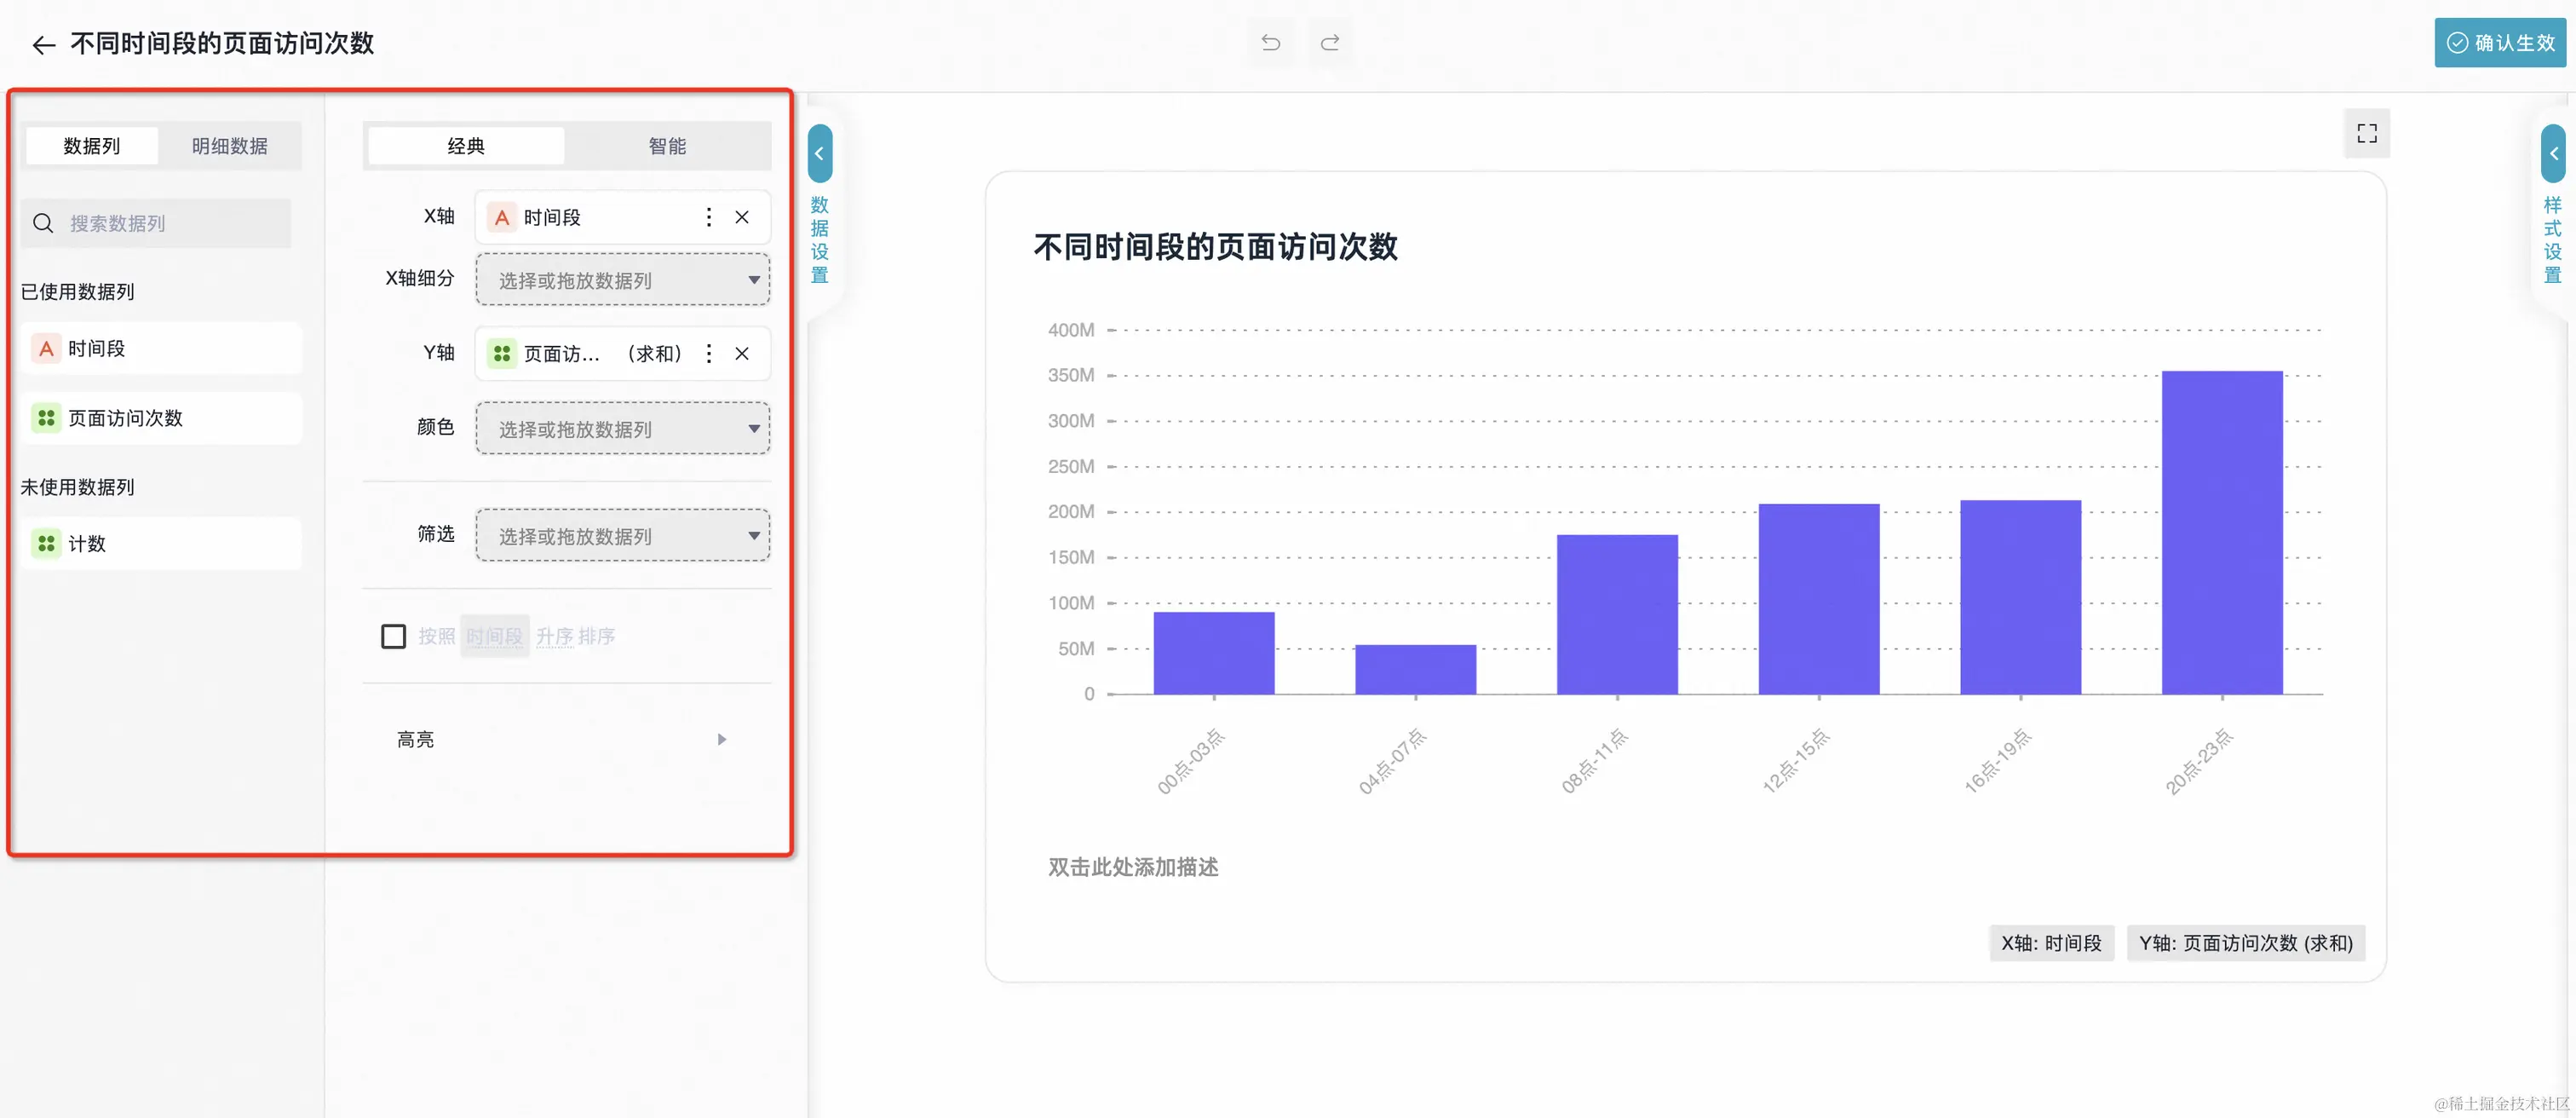
Task: Remove 时间段 from X轴 field
Action: [742, 217]
